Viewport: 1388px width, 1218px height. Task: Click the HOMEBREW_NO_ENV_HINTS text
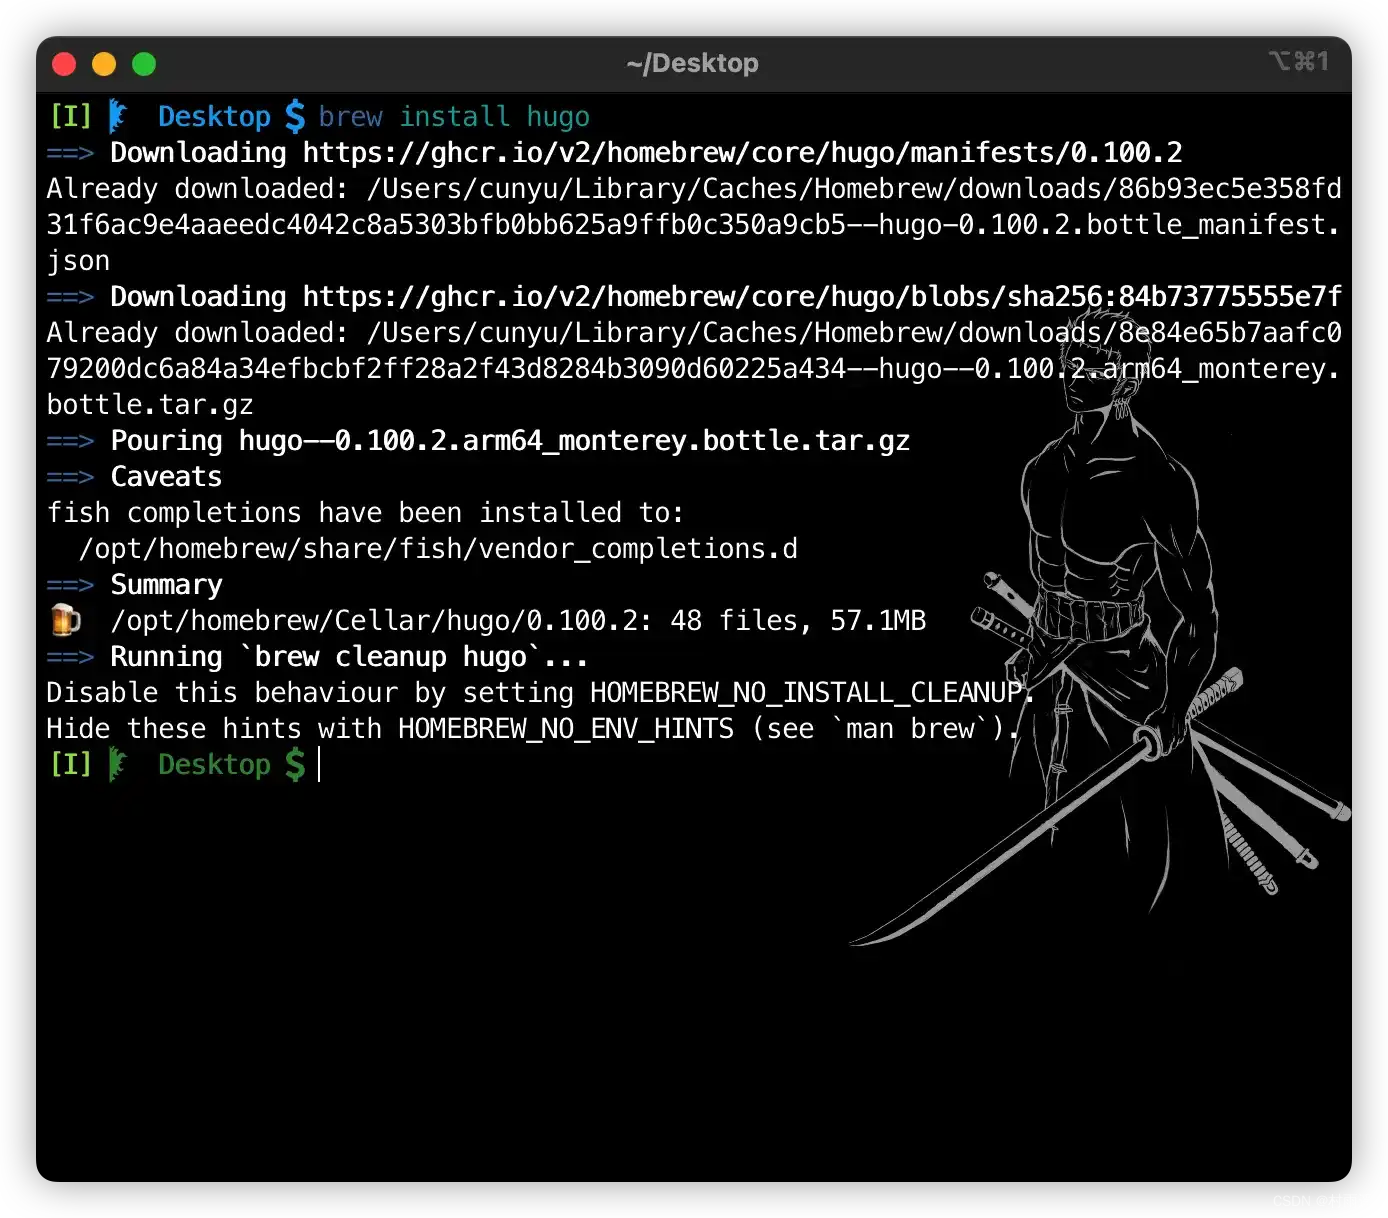(x=566, y=729)
